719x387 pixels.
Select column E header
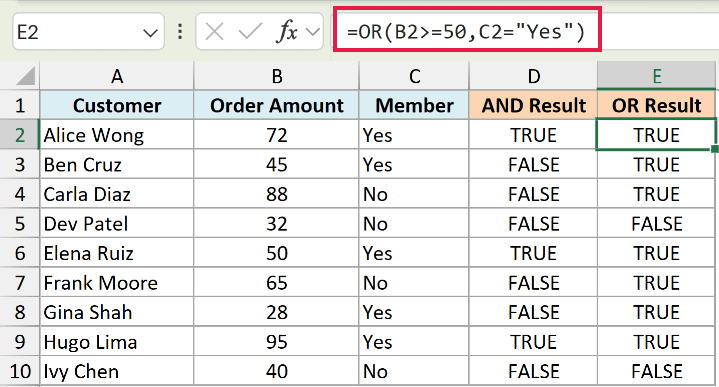[657, 76]
